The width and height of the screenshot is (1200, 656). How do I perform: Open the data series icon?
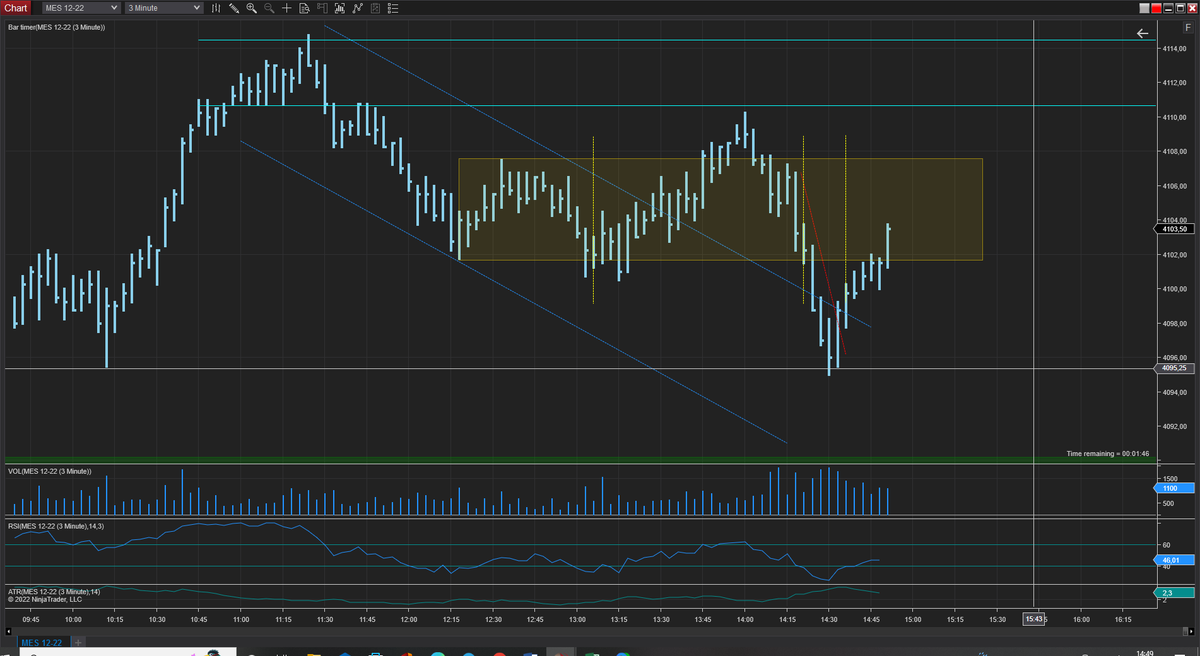point(340,8)
